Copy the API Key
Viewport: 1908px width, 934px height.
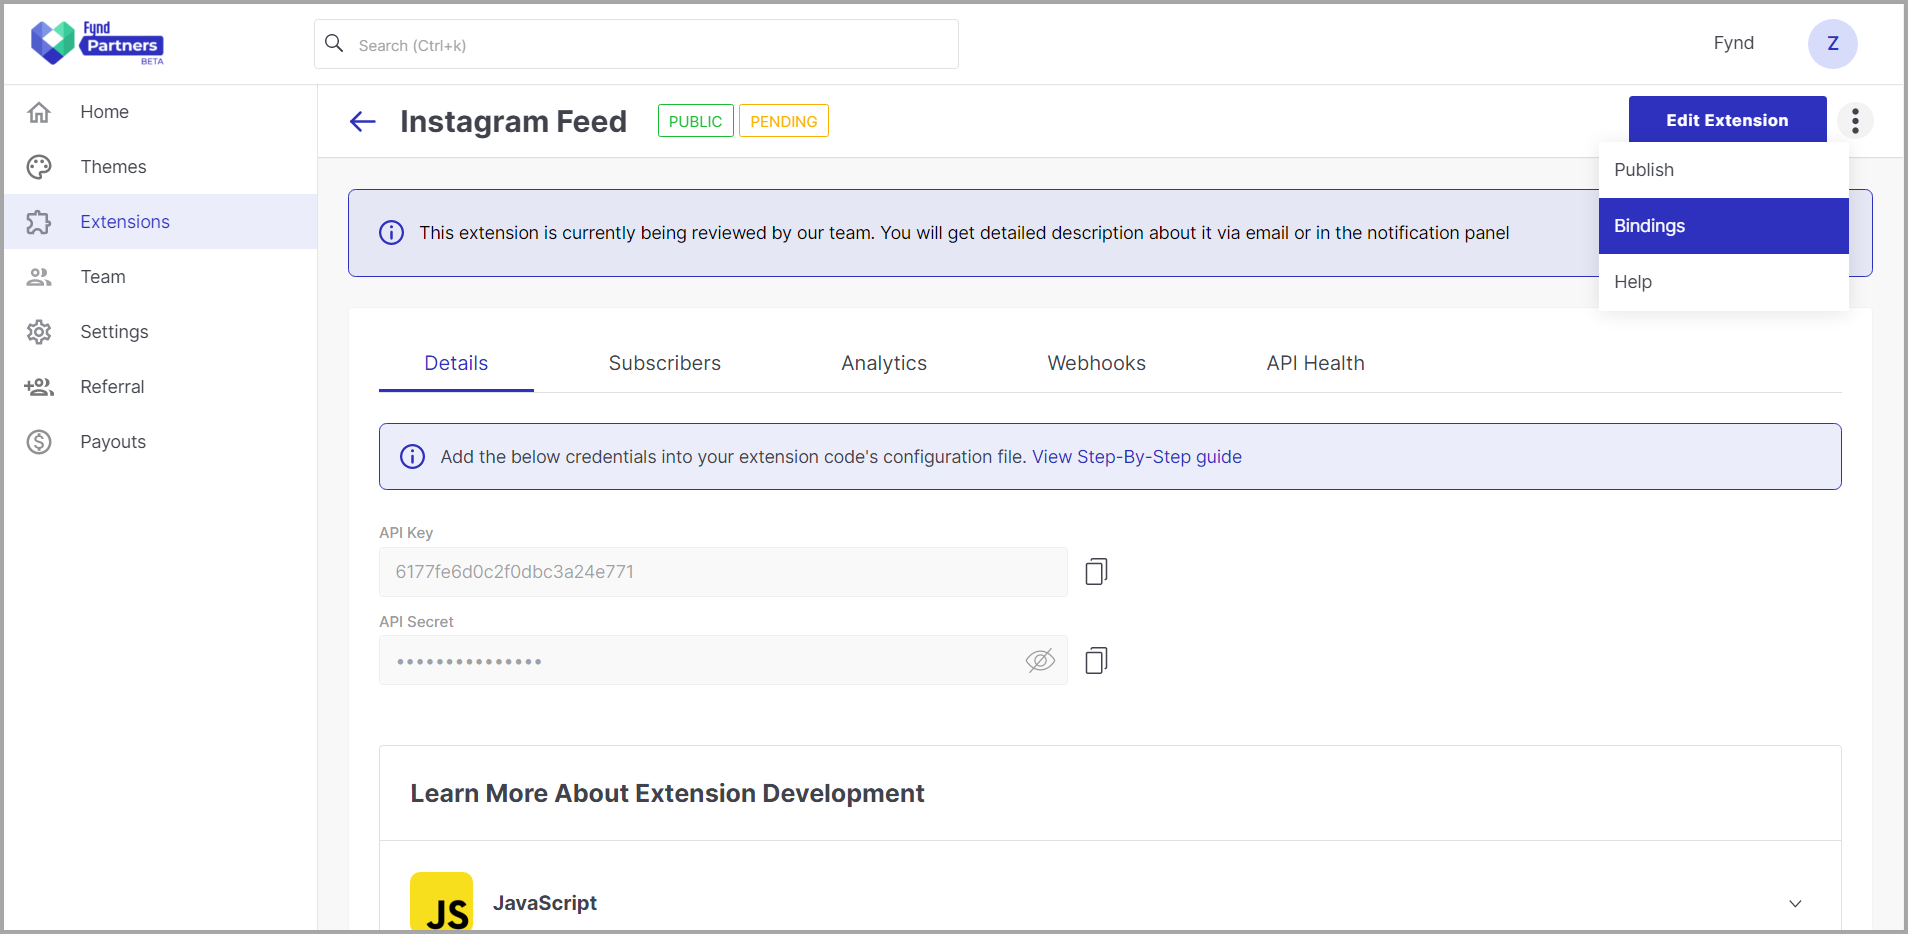tap(1096, 572)
